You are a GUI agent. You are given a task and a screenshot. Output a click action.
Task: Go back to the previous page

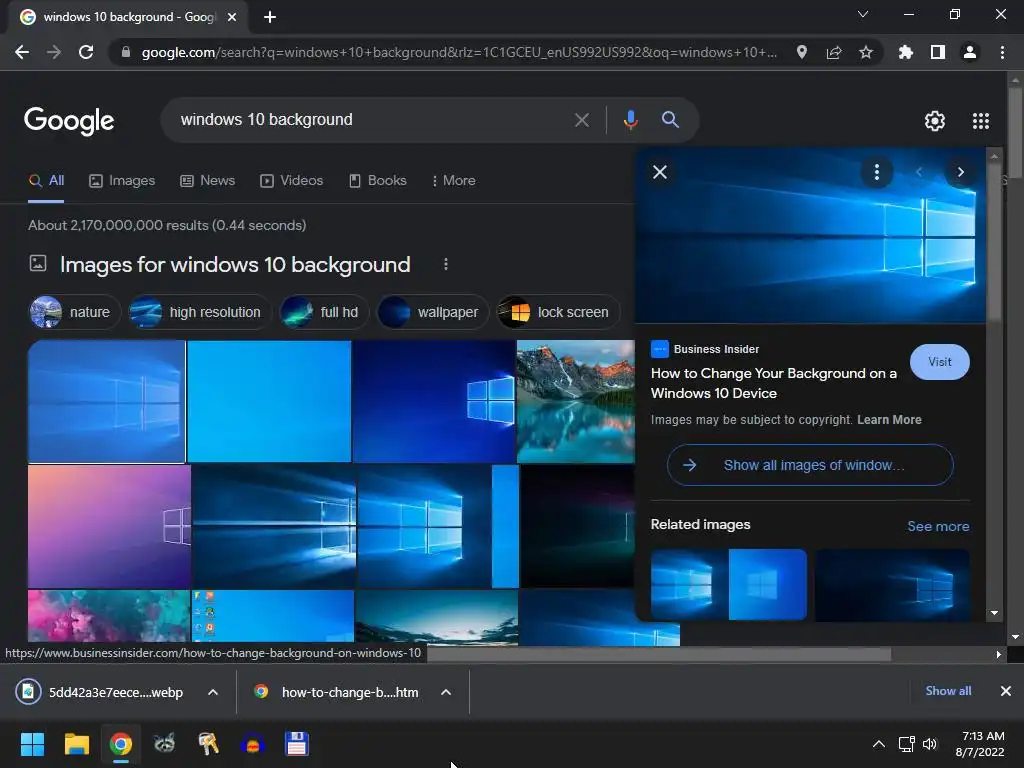22,52
